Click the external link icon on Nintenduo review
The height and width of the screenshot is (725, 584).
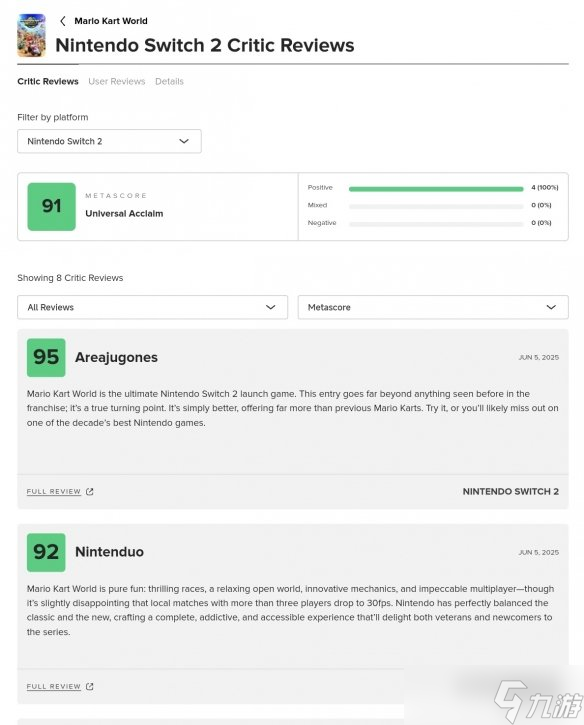[90, 687]
